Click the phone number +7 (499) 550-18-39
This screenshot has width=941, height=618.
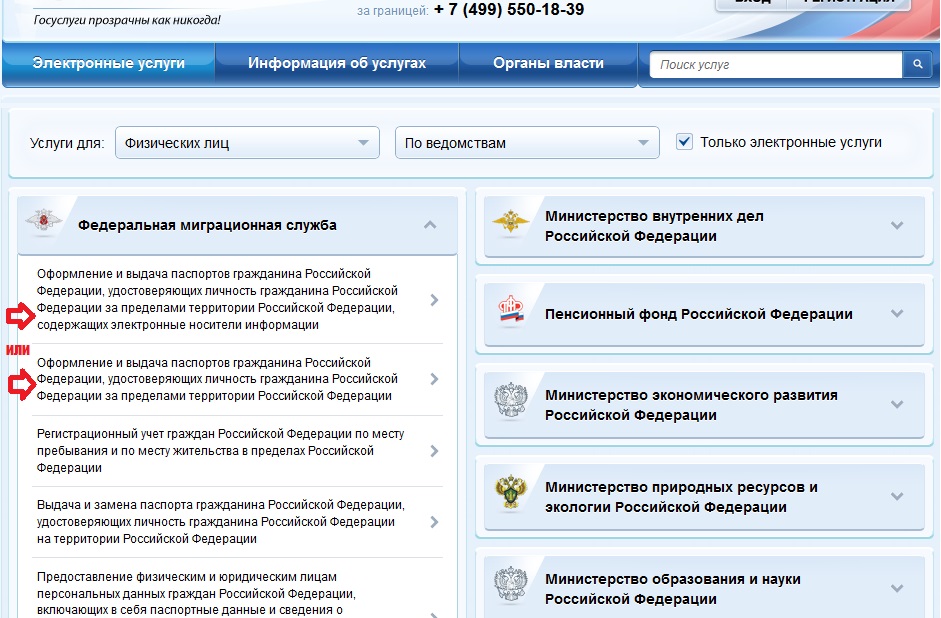509,9
